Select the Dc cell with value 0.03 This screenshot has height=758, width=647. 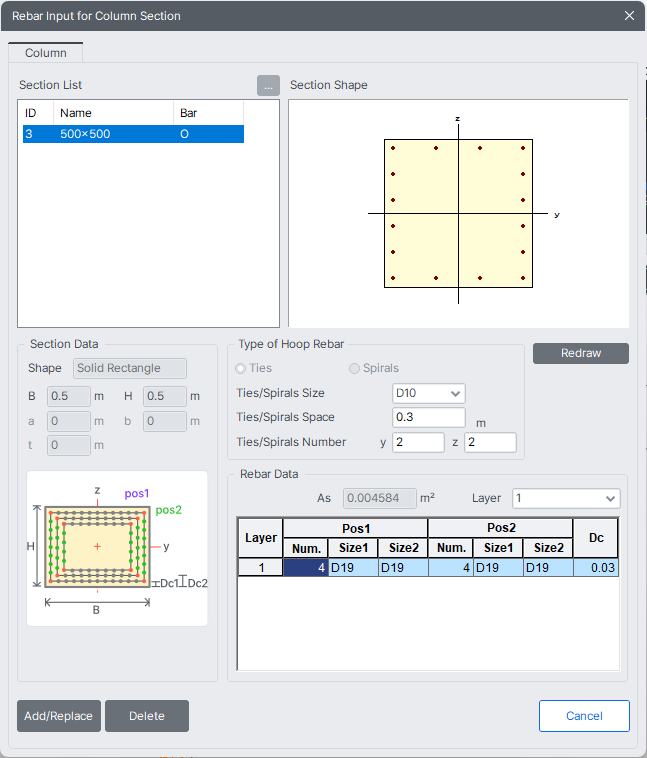click(x=596, y=568)
